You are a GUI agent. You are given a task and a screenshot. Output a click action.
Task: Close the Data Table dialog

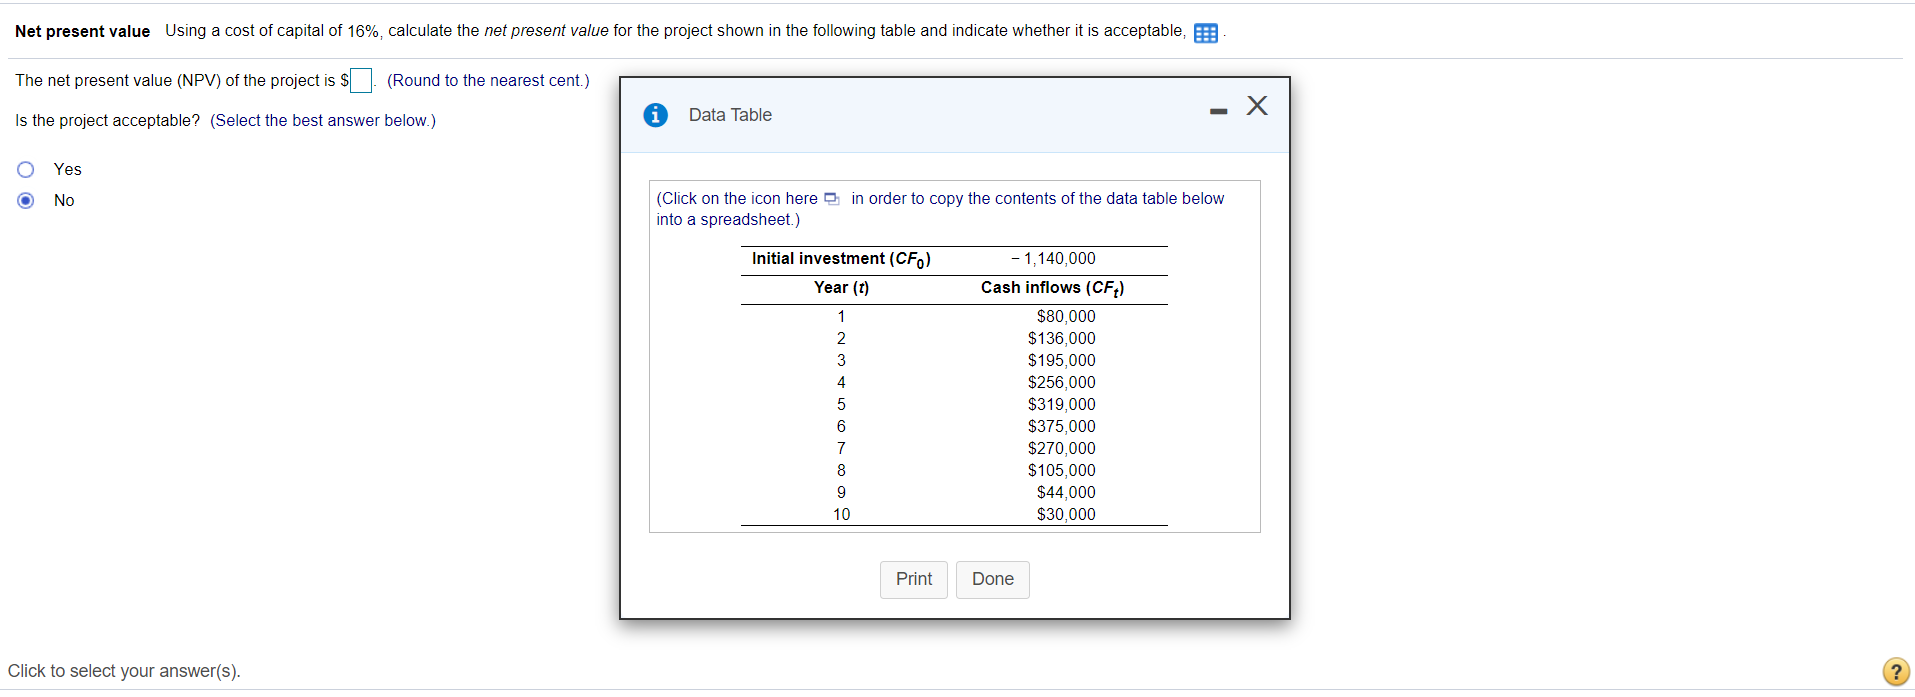pos(1257,106)
